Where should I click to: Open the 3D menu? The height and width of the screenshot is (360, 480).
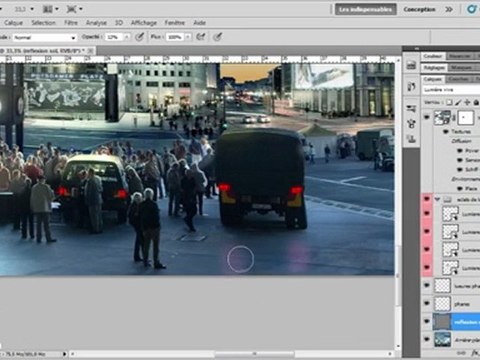click(x=119, y=23)
